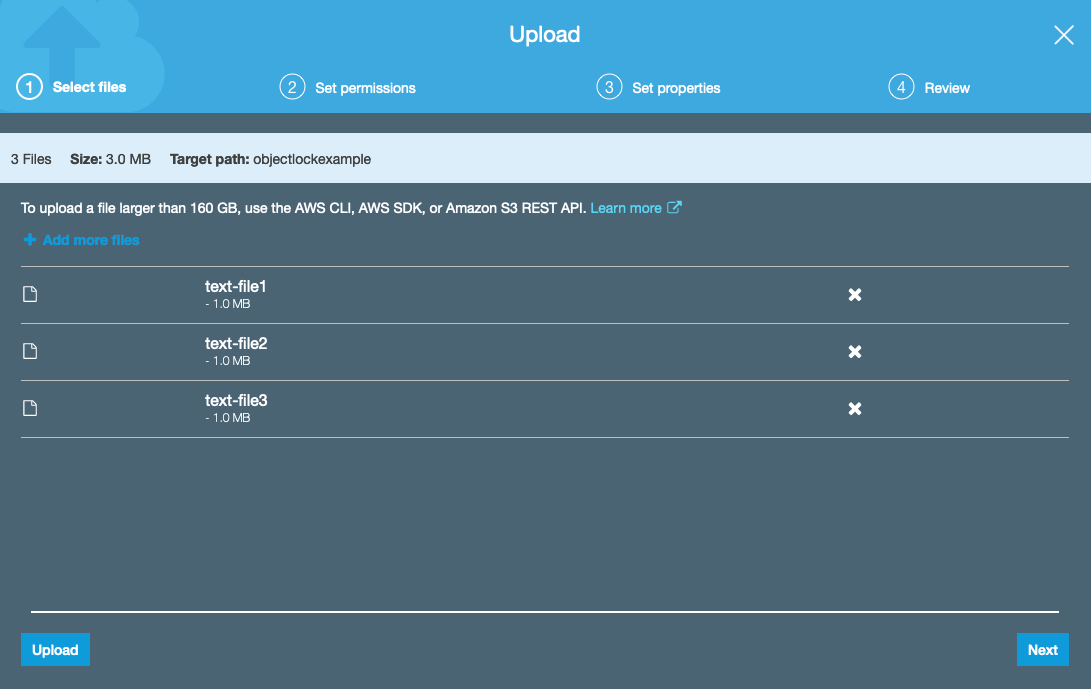Open the Learn more link
Viewport: 1091px width, 689px height.
point(625,207)
